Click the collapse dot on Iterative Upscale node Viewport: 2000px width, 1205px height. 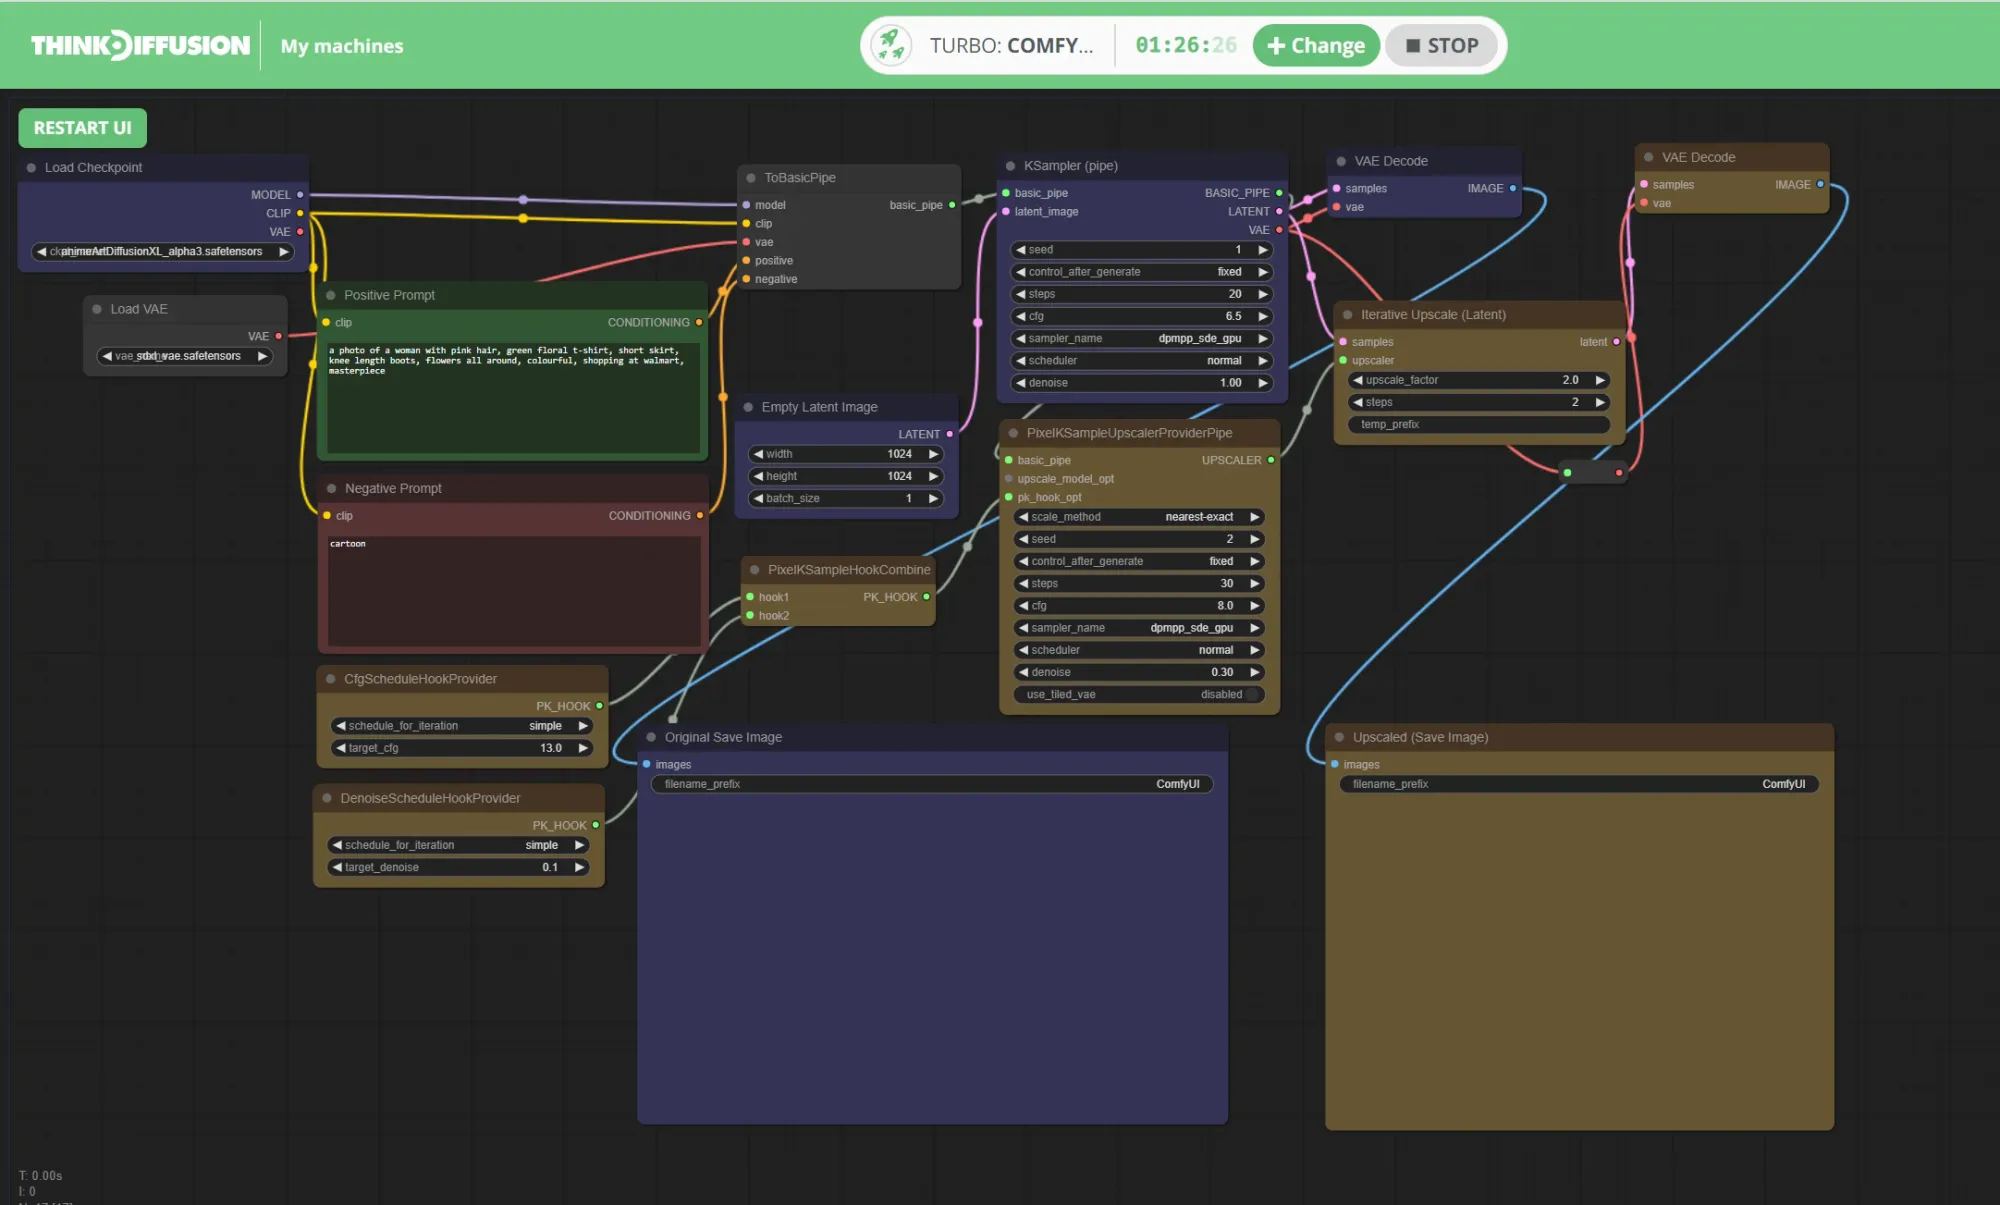[x=1347, y=314]
